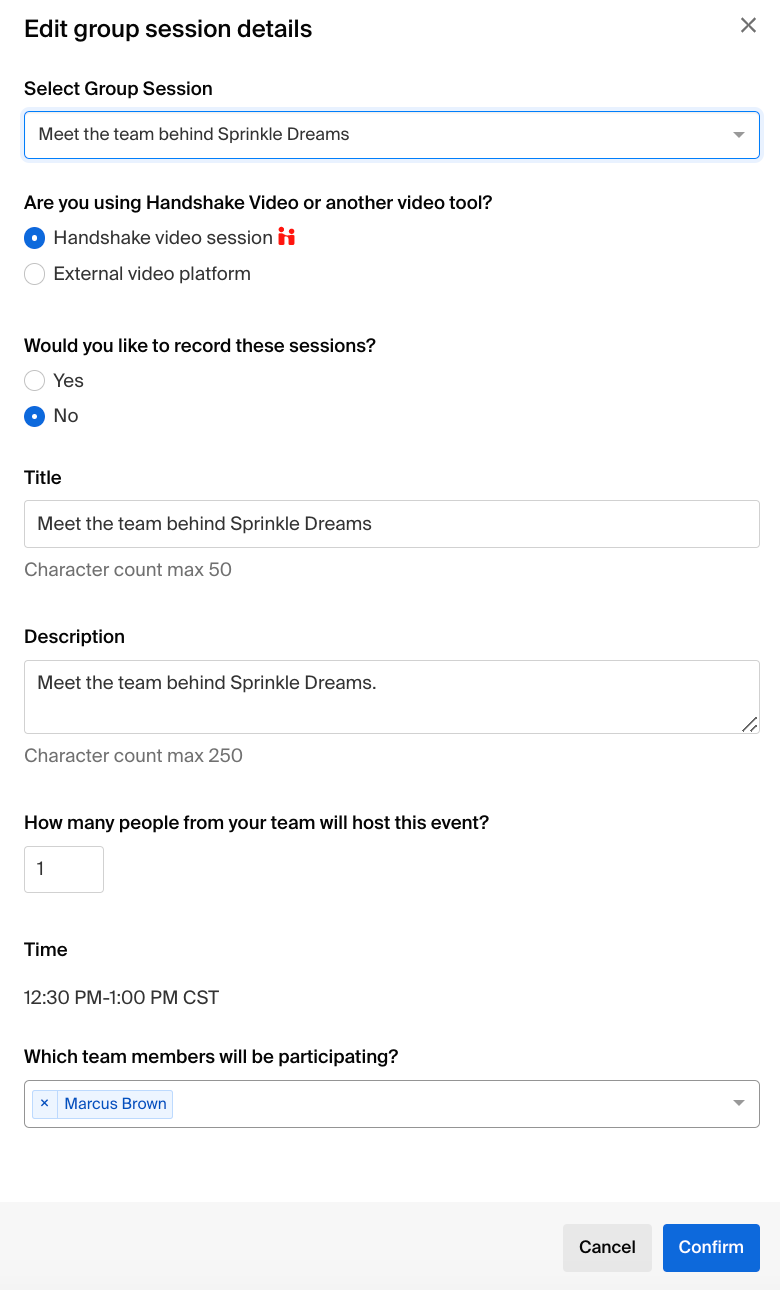Cancel editing the group session
This screenshot has width=780, height=1290.
607,1247
